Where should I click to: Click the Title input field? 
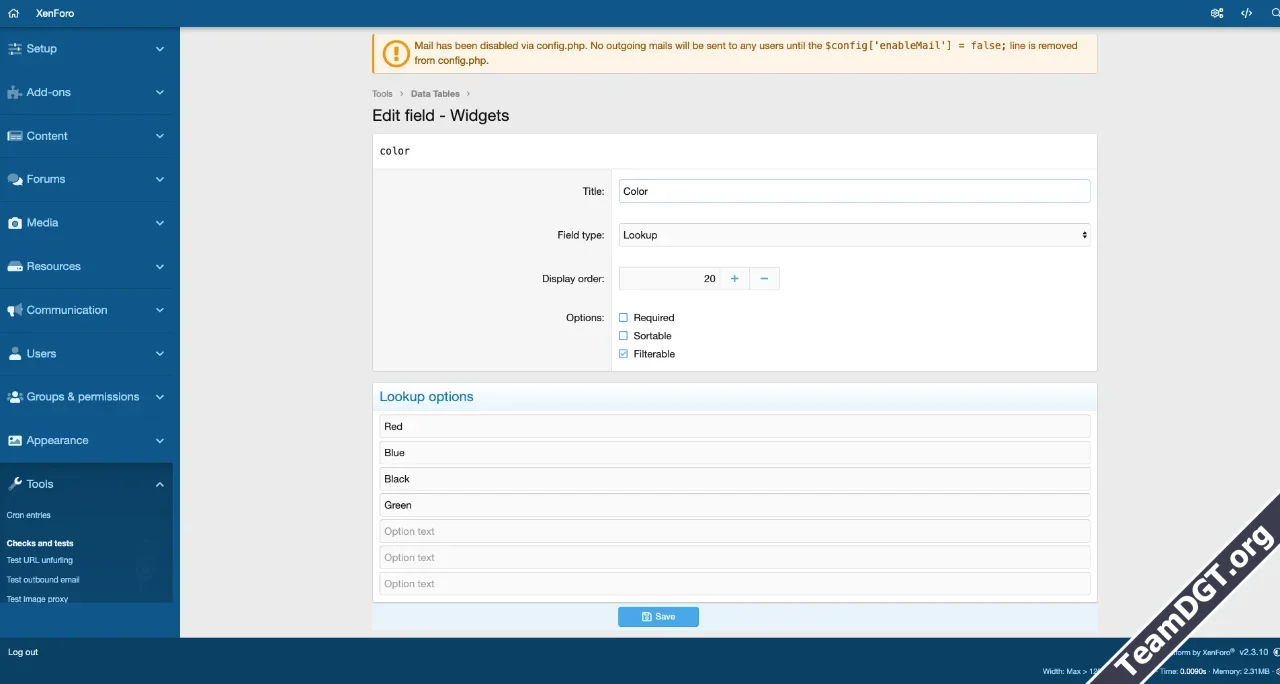[x=854, y=191]
